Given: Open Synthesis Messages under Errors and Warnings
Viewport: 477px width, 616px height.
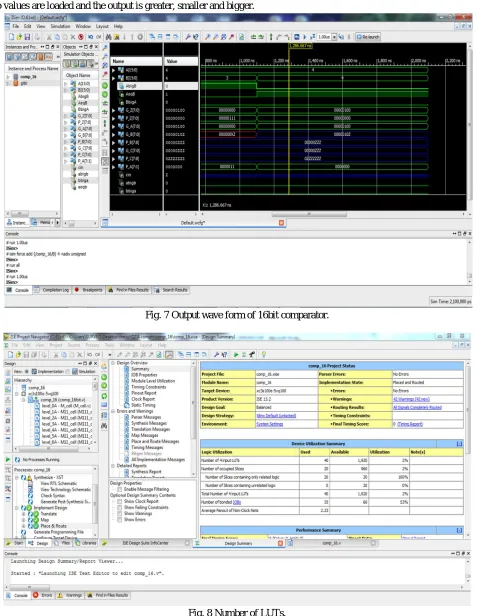Looking at the screenshot, I should (x=149, y=423).
